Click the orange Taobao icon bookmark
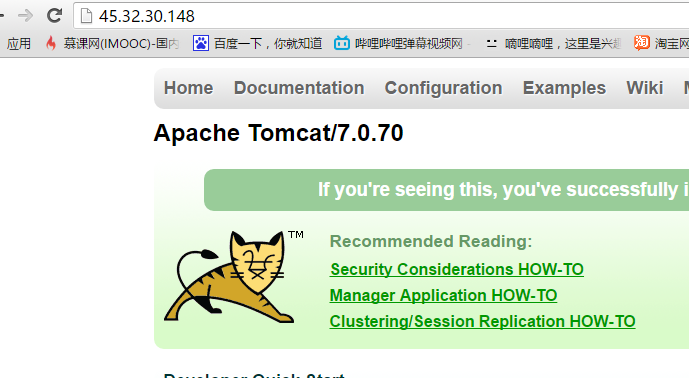The height and width of the screenshot is (378, 689). pos(642,43)
